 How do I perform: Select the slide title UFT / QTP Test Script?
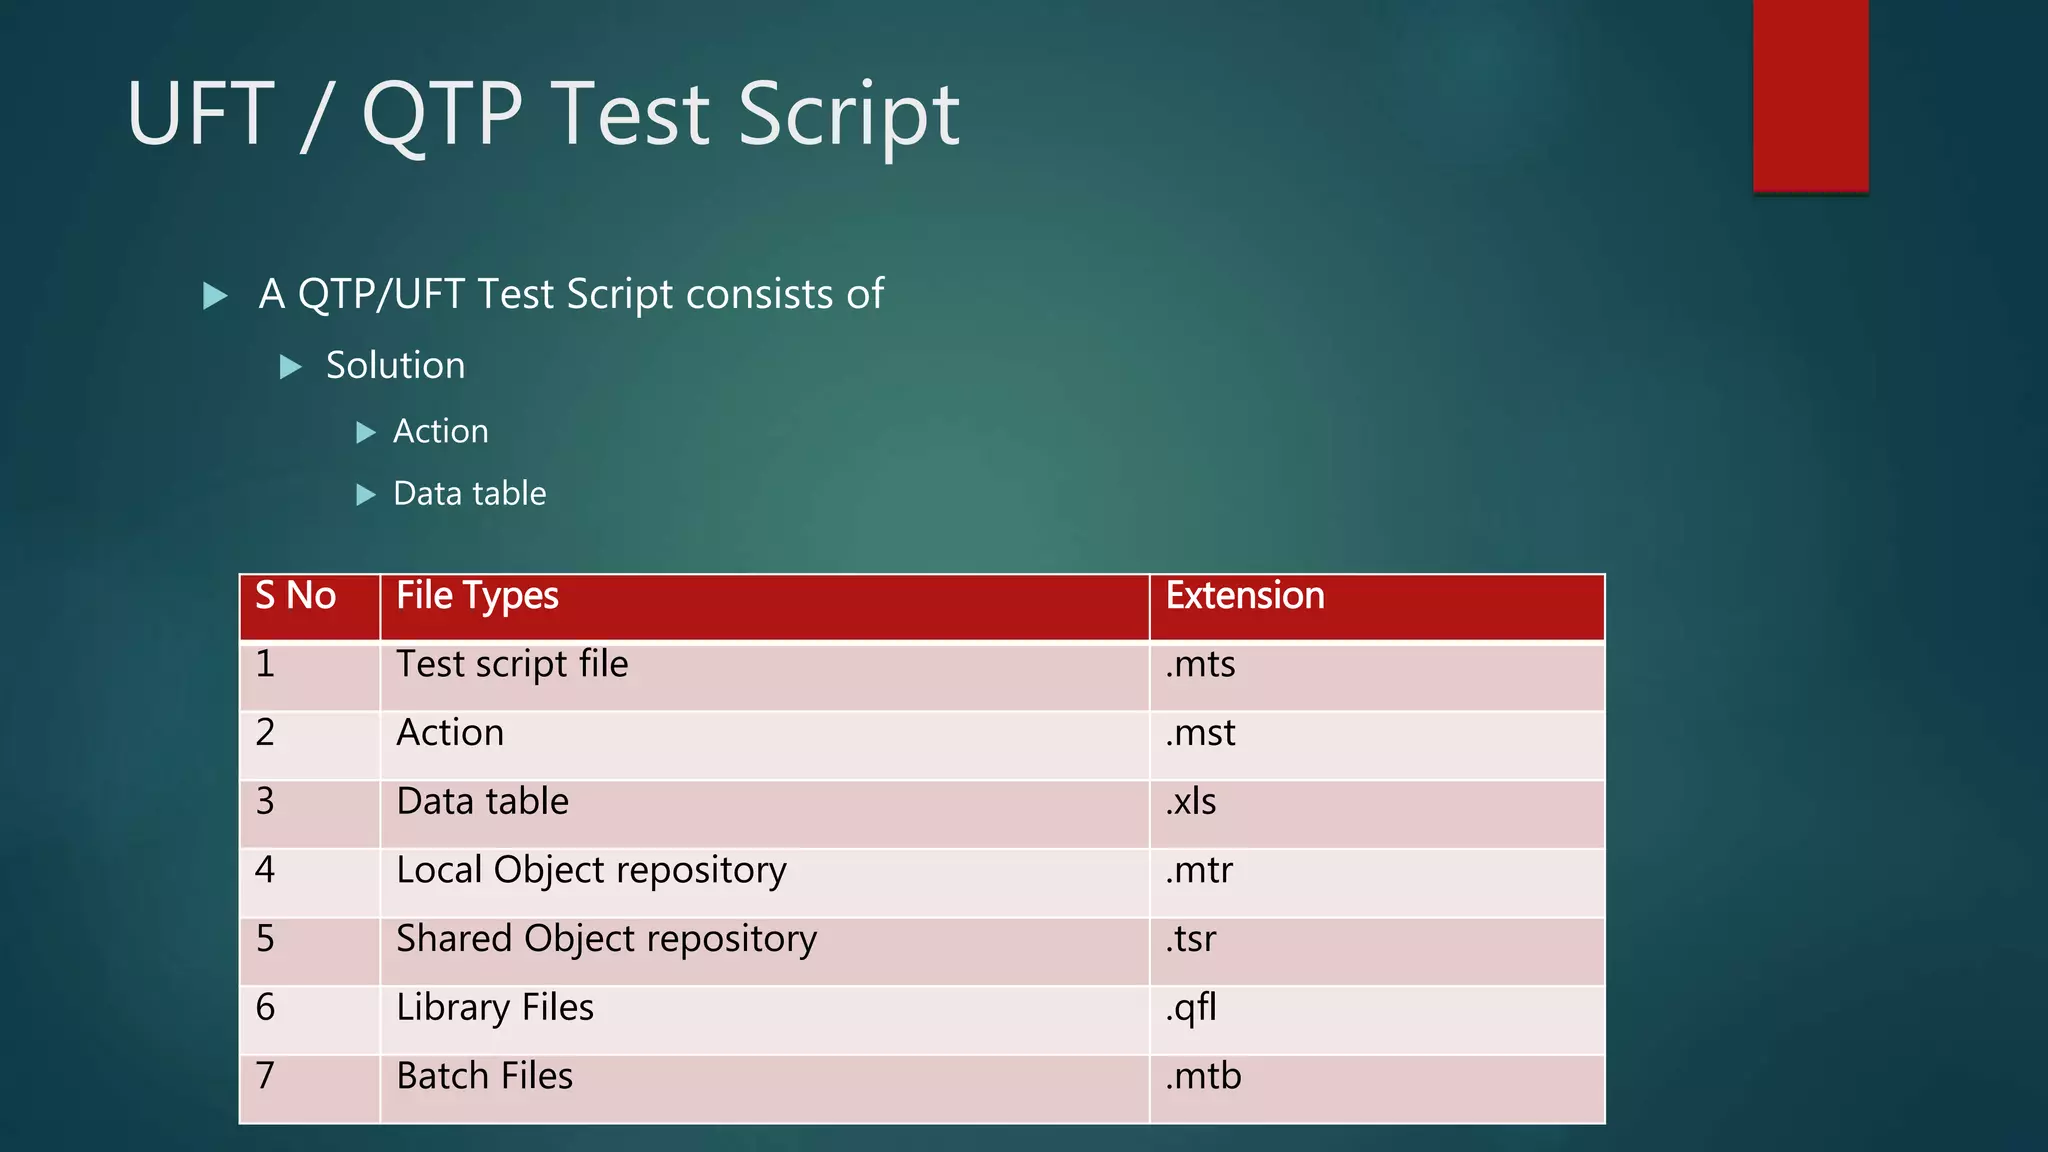(543, 114)
